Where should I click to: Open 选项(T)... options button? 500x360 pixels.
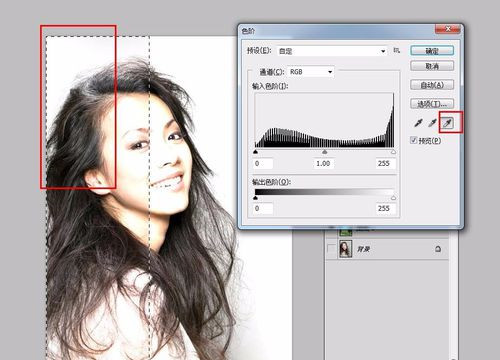[432, 104]
